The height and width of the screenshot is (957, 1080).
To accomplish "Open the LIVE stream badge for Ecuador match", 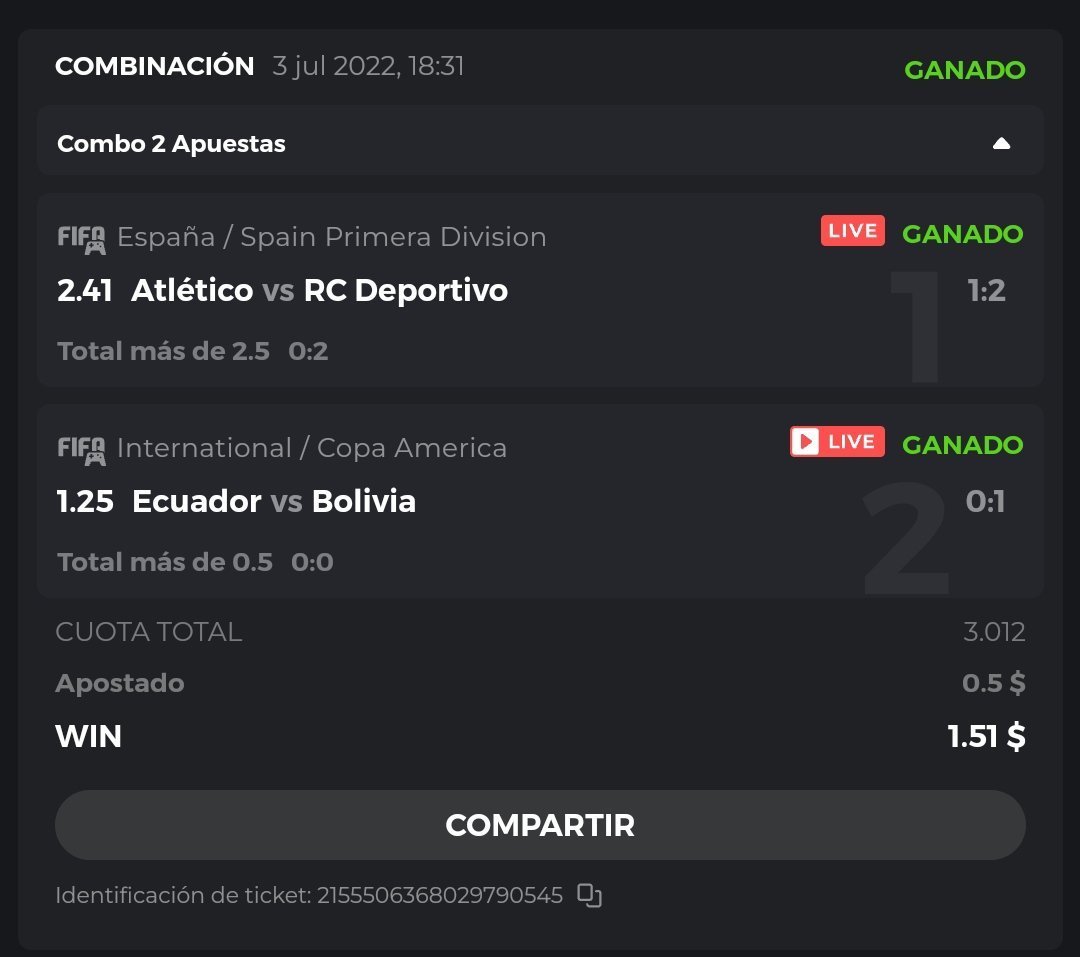I will tap(837, 442).
